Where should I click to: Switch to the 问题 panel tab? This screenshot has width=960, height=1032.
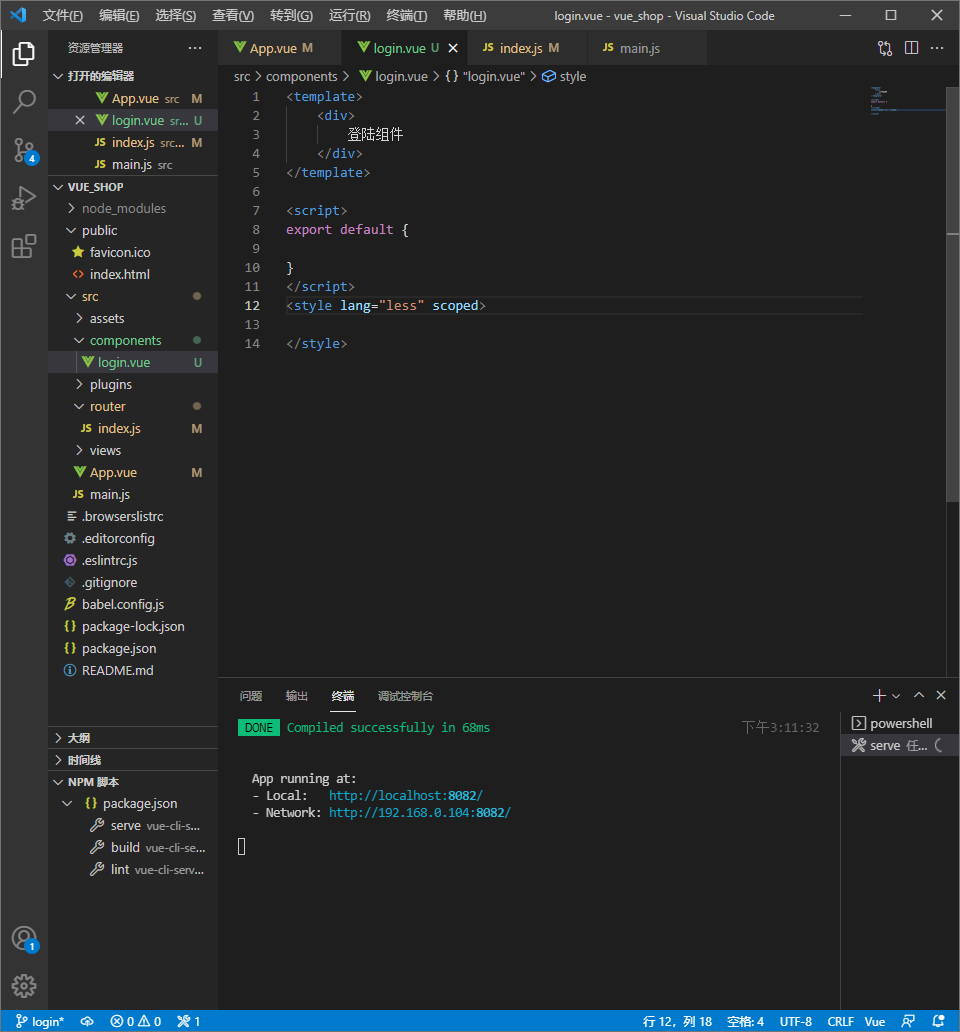click(x=251, y=696)
